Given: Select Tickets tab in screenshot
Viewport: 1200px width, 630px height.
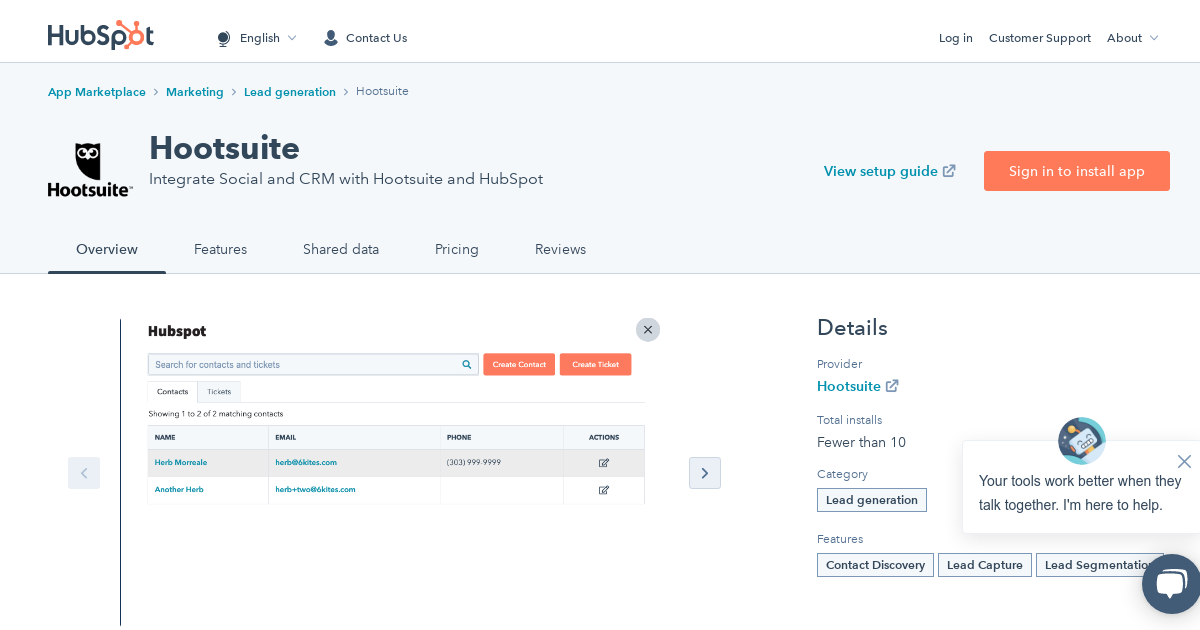Looking at the screenshot, I should tap(219, 392).
